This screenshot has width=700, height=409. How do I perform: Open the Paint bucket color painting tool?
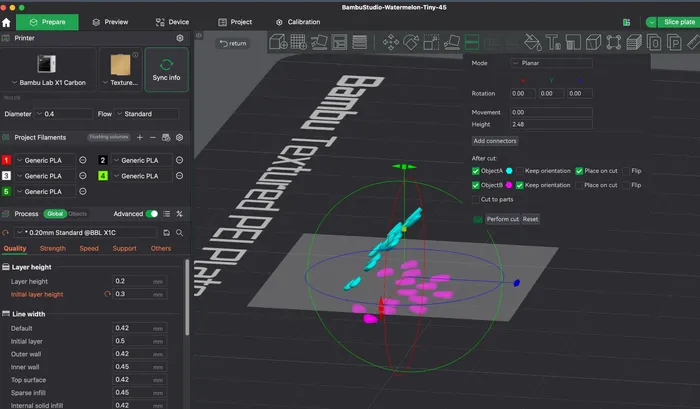coord(532,43)
